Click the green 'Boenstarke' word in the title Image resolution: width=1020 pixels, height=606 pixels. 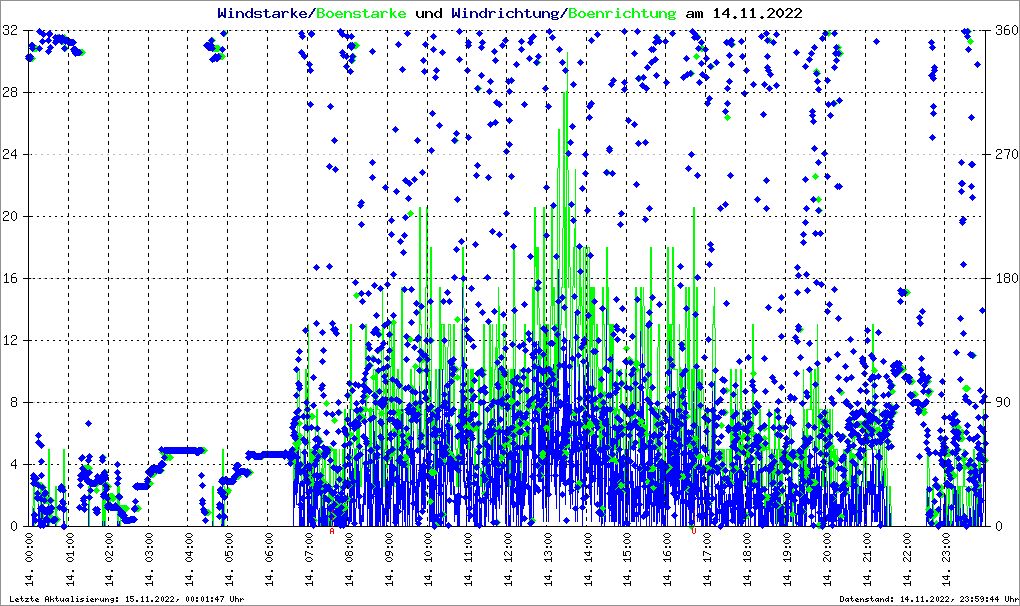pyautogui.click(x=361, y=13)
